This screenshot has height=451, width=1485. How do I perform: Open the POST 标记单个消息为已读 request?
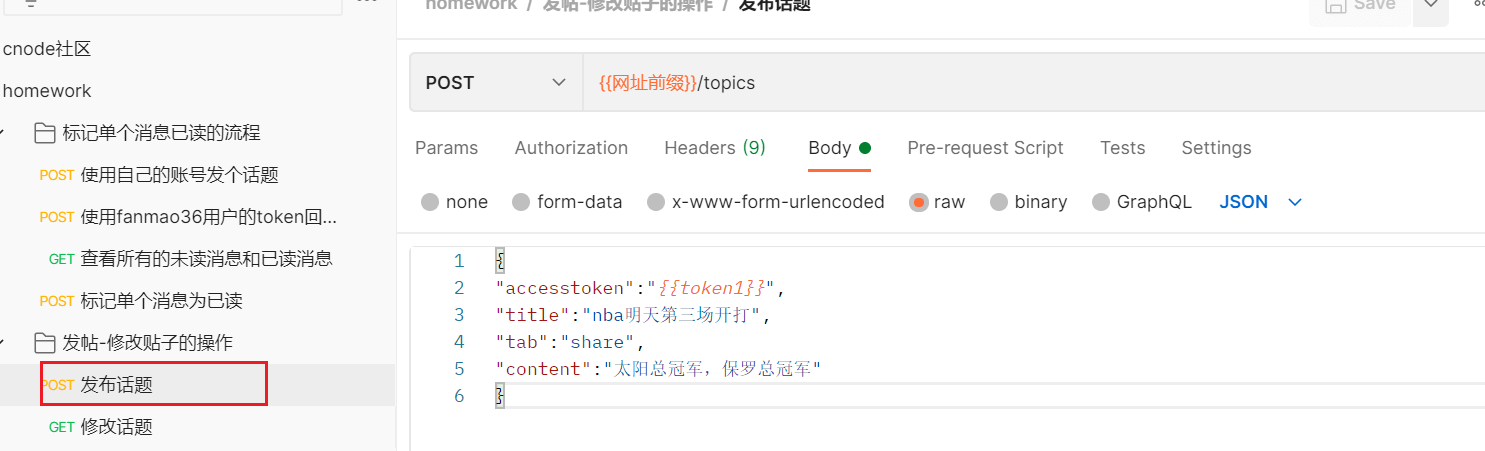coord(161,301)
